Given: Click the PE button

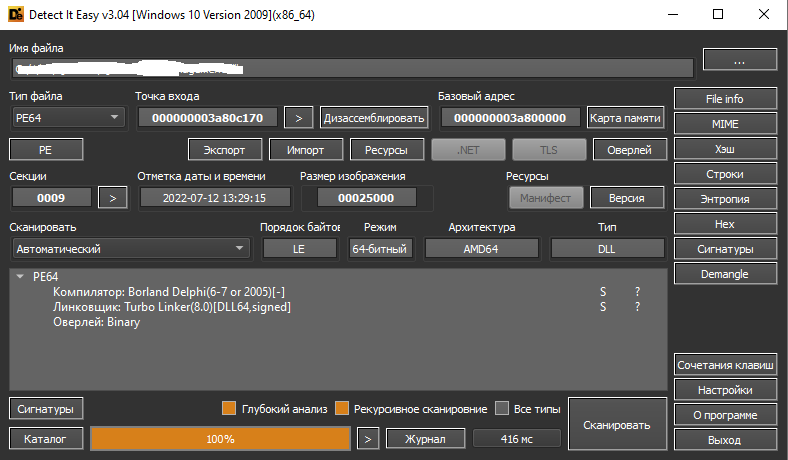Looking at the screenshot, I should click(x=46, y=150).
